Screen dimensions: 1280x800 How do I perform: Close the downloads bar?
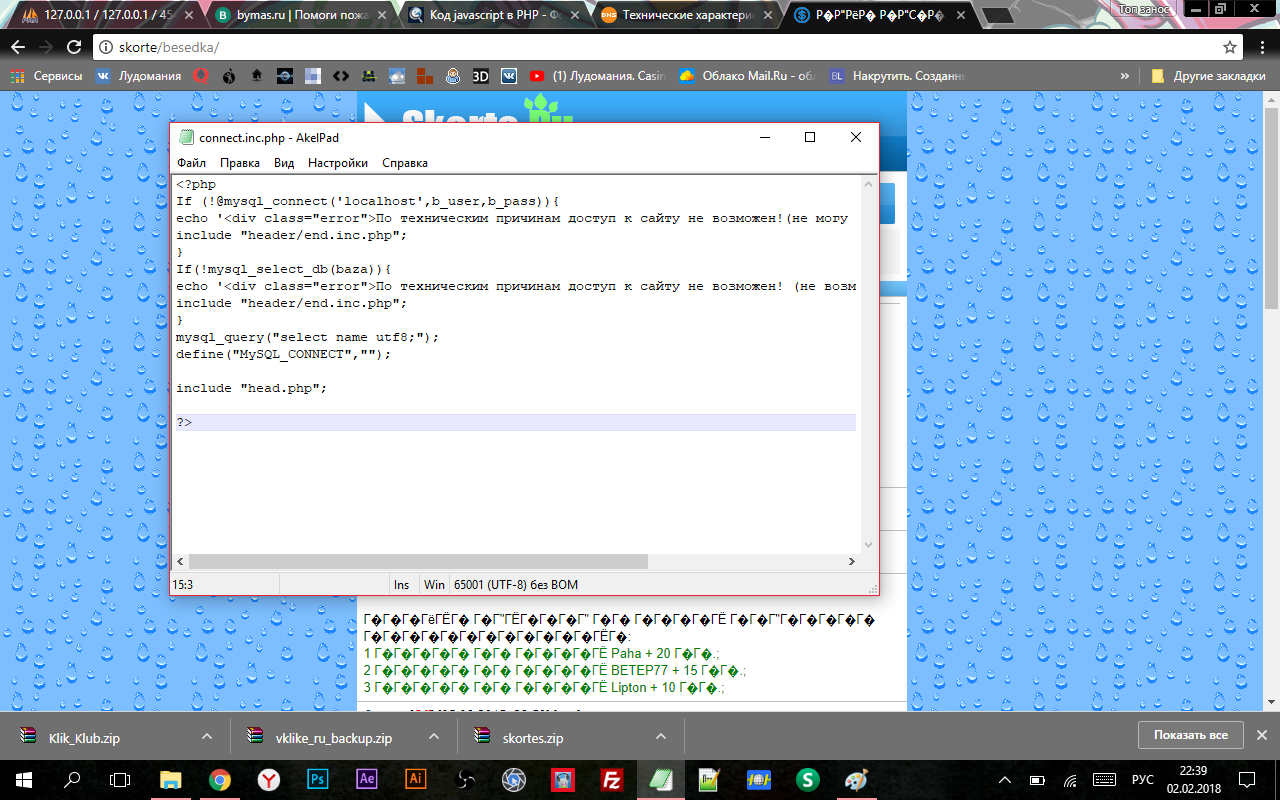click(x=1262, y=735)
